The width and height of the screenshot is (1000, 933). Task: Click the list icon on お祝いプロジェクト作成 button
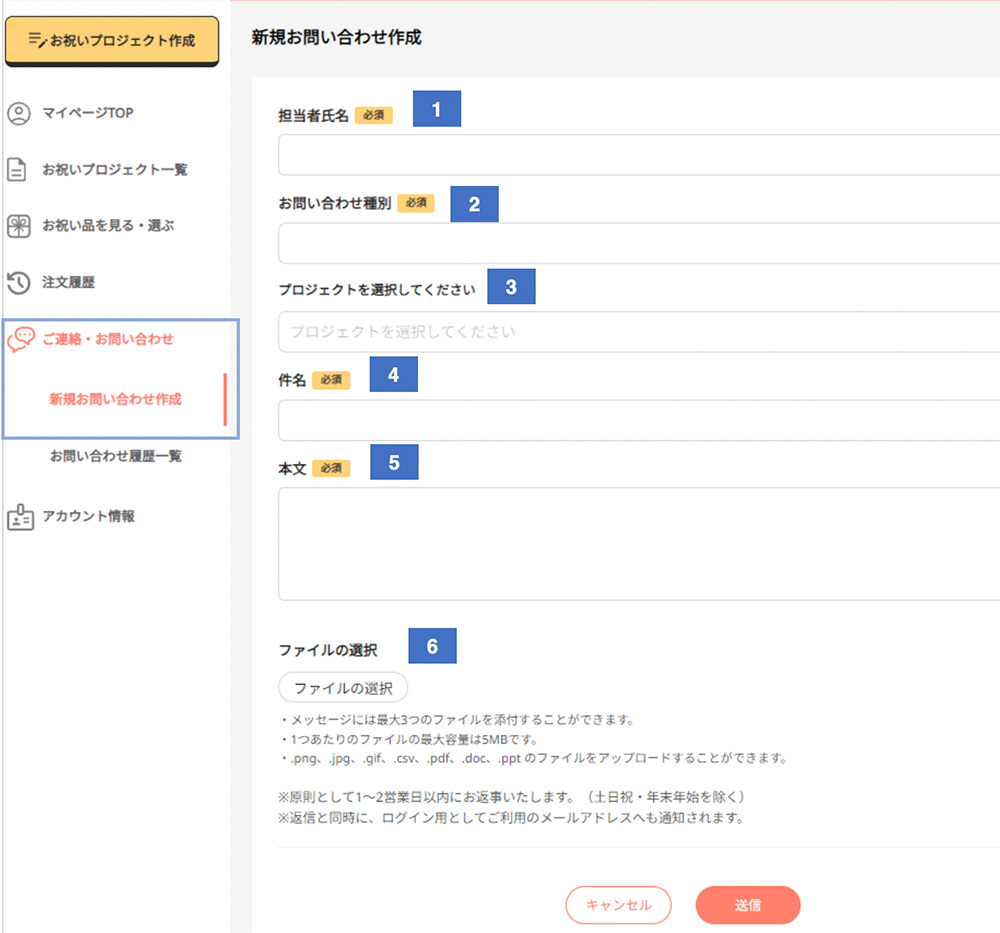pyautogui.click(x=37, y=40)
